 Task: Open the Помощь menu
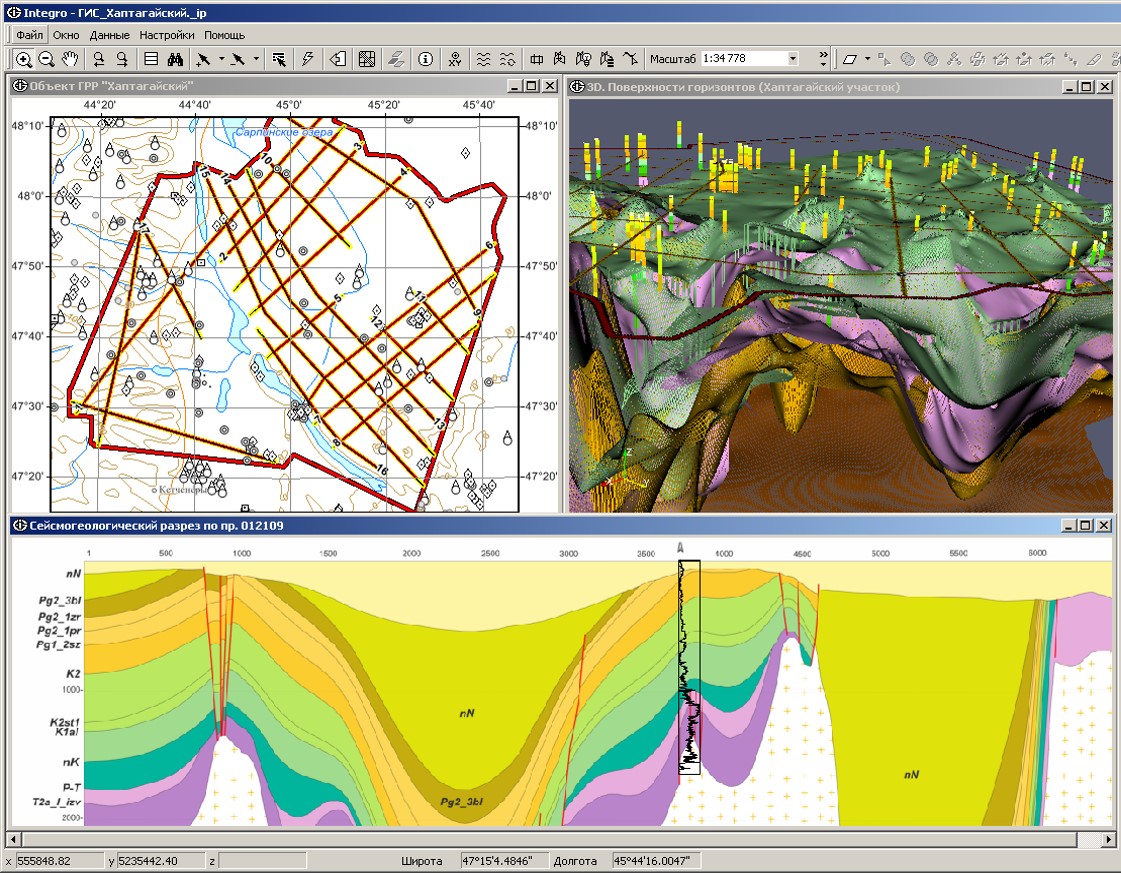(x=225, y=35)
